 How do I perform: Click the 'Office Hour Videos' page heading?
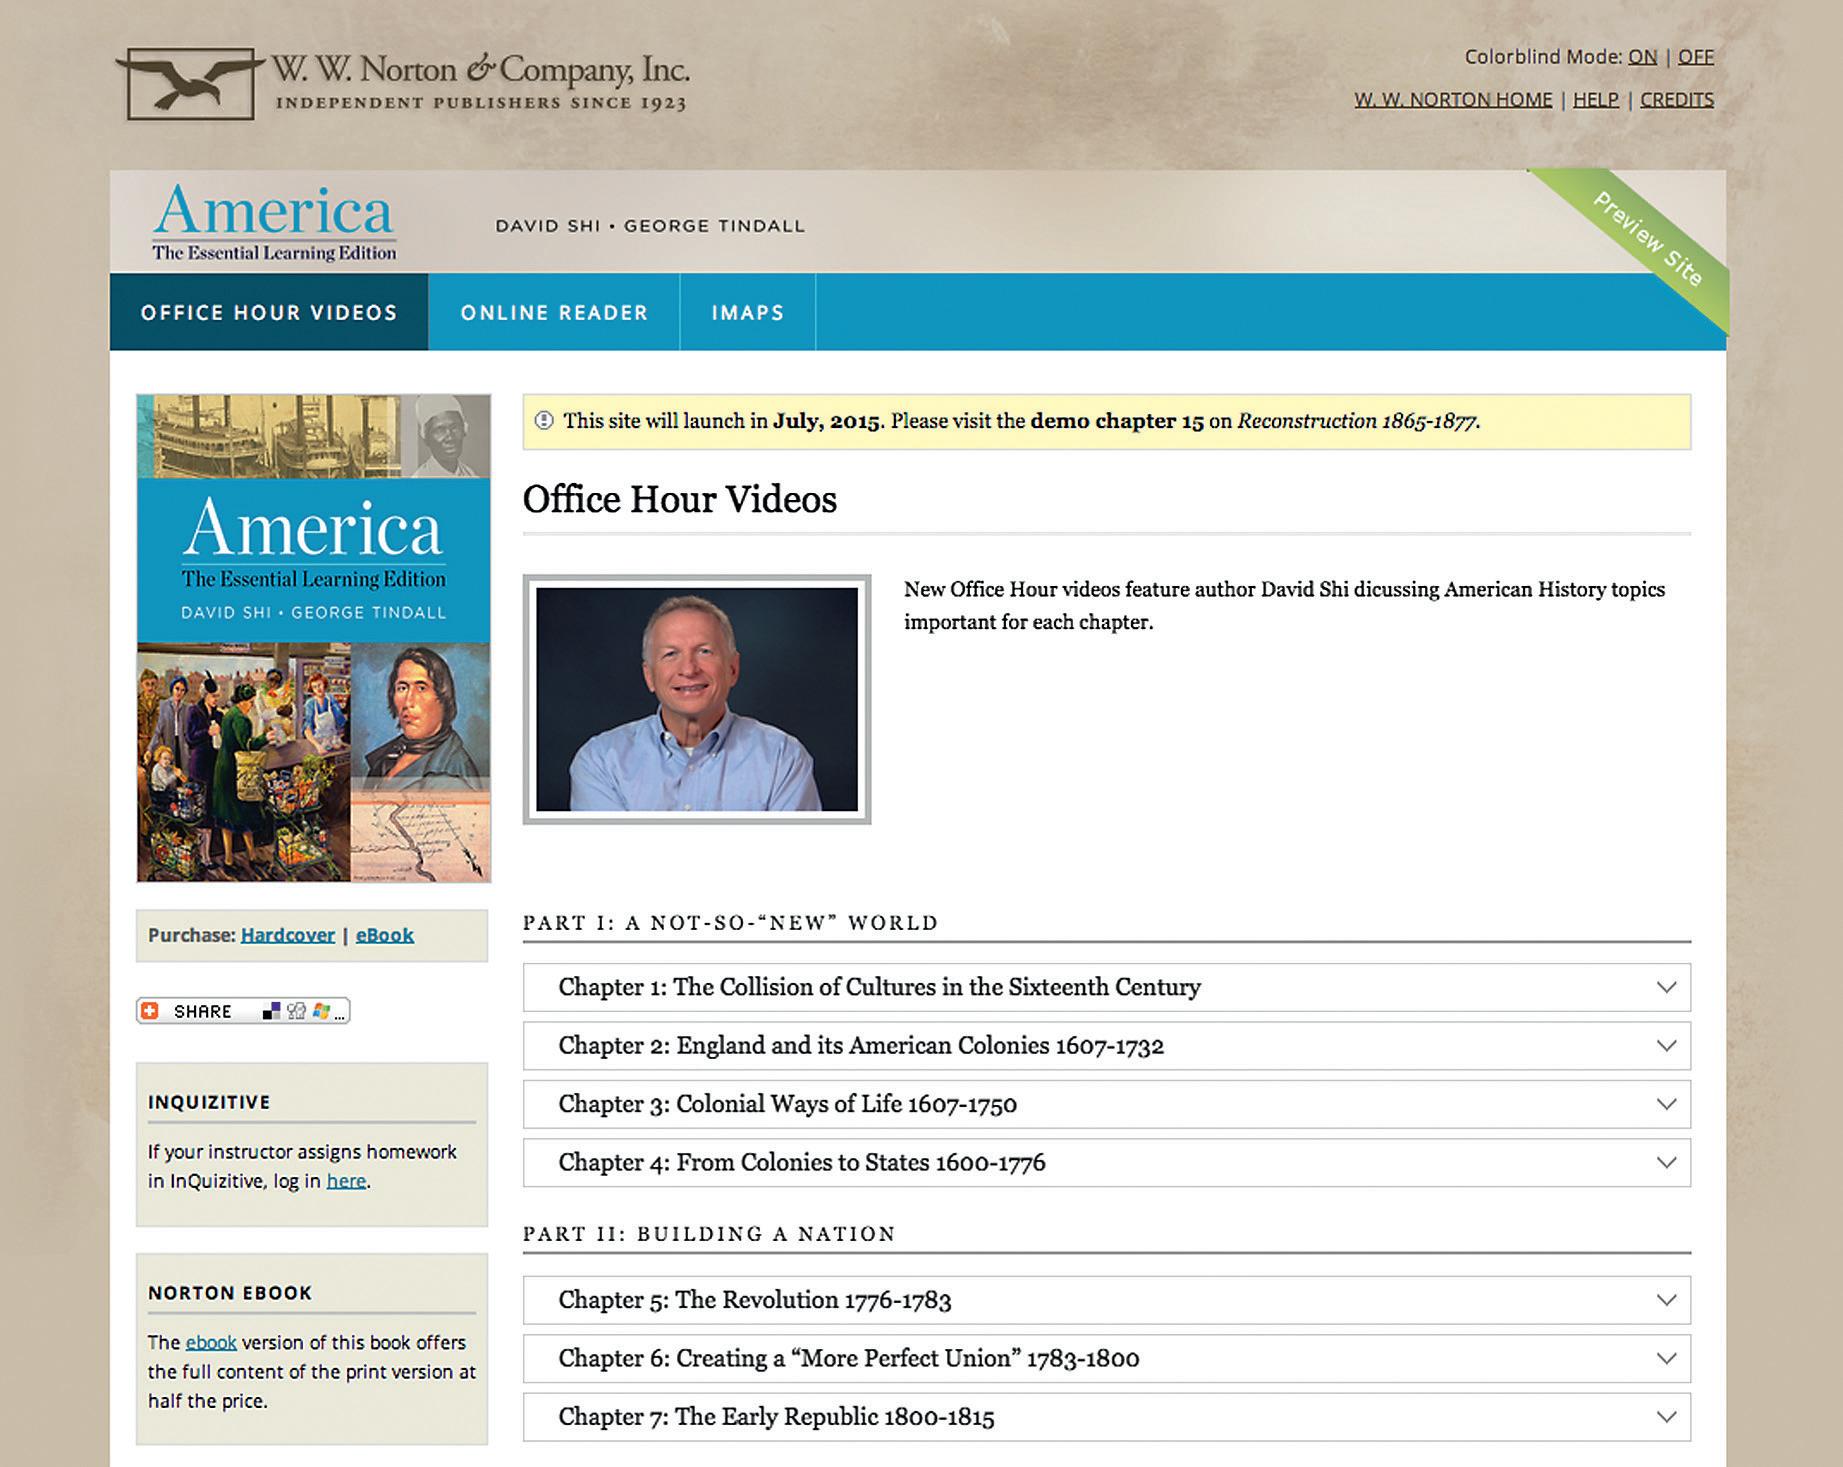coord(680,500)
